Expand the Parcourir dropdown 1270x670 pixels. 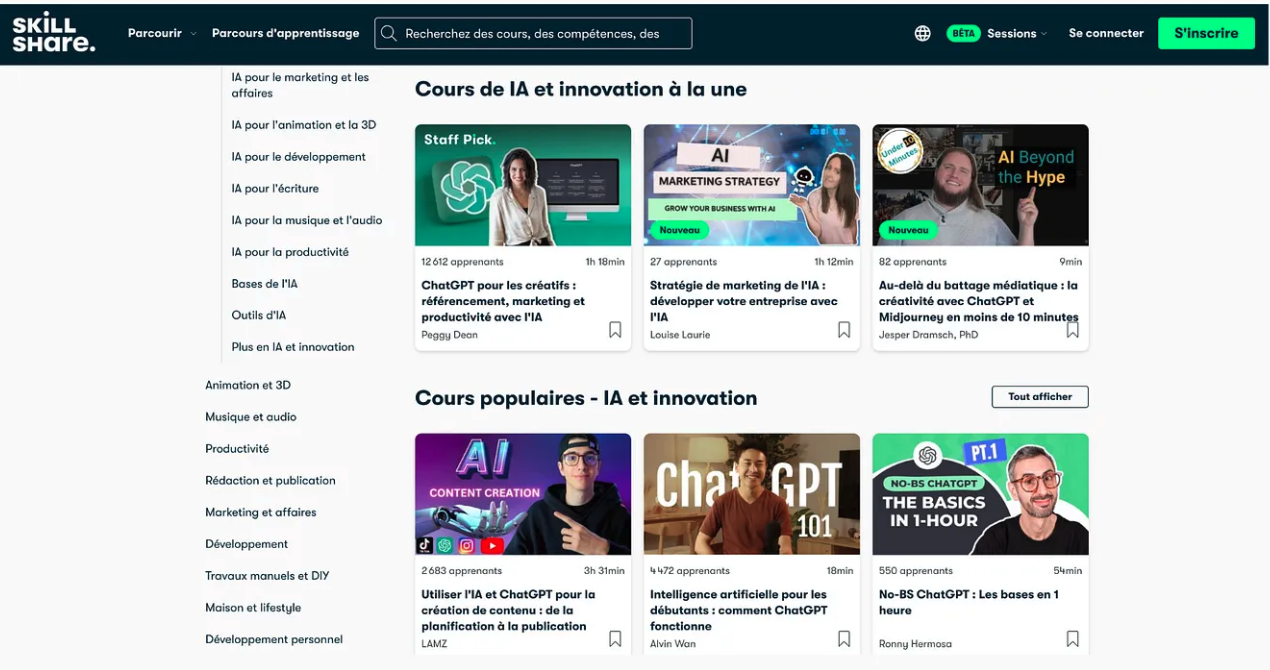point(162,33)
